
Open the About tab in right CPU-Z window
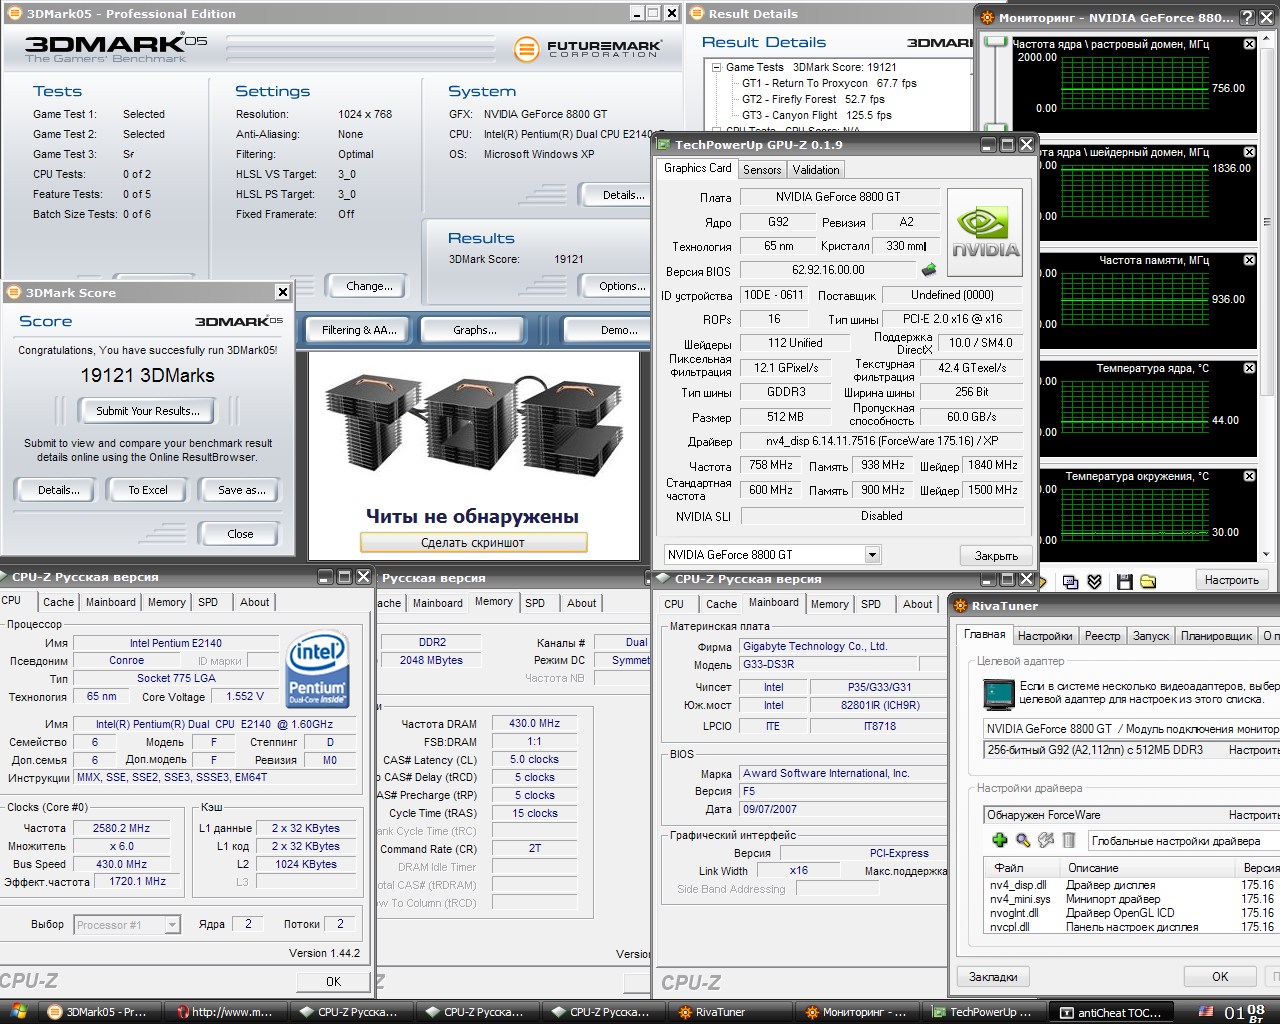point(918,604)
